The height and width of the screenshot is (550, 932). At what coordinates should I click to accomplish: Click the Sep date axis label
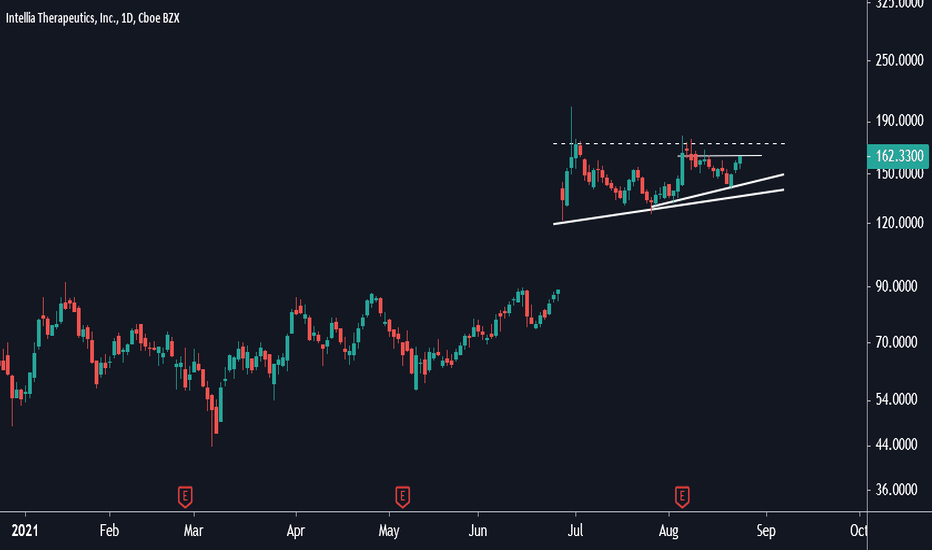766,530
